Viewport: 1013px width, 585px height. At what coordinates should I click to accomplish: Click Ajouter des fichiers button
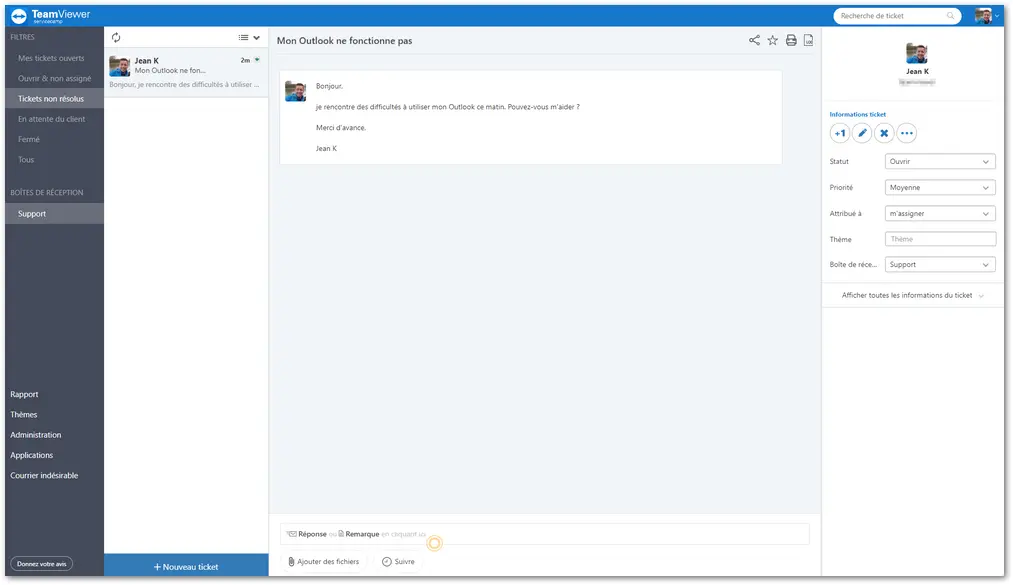324,562
